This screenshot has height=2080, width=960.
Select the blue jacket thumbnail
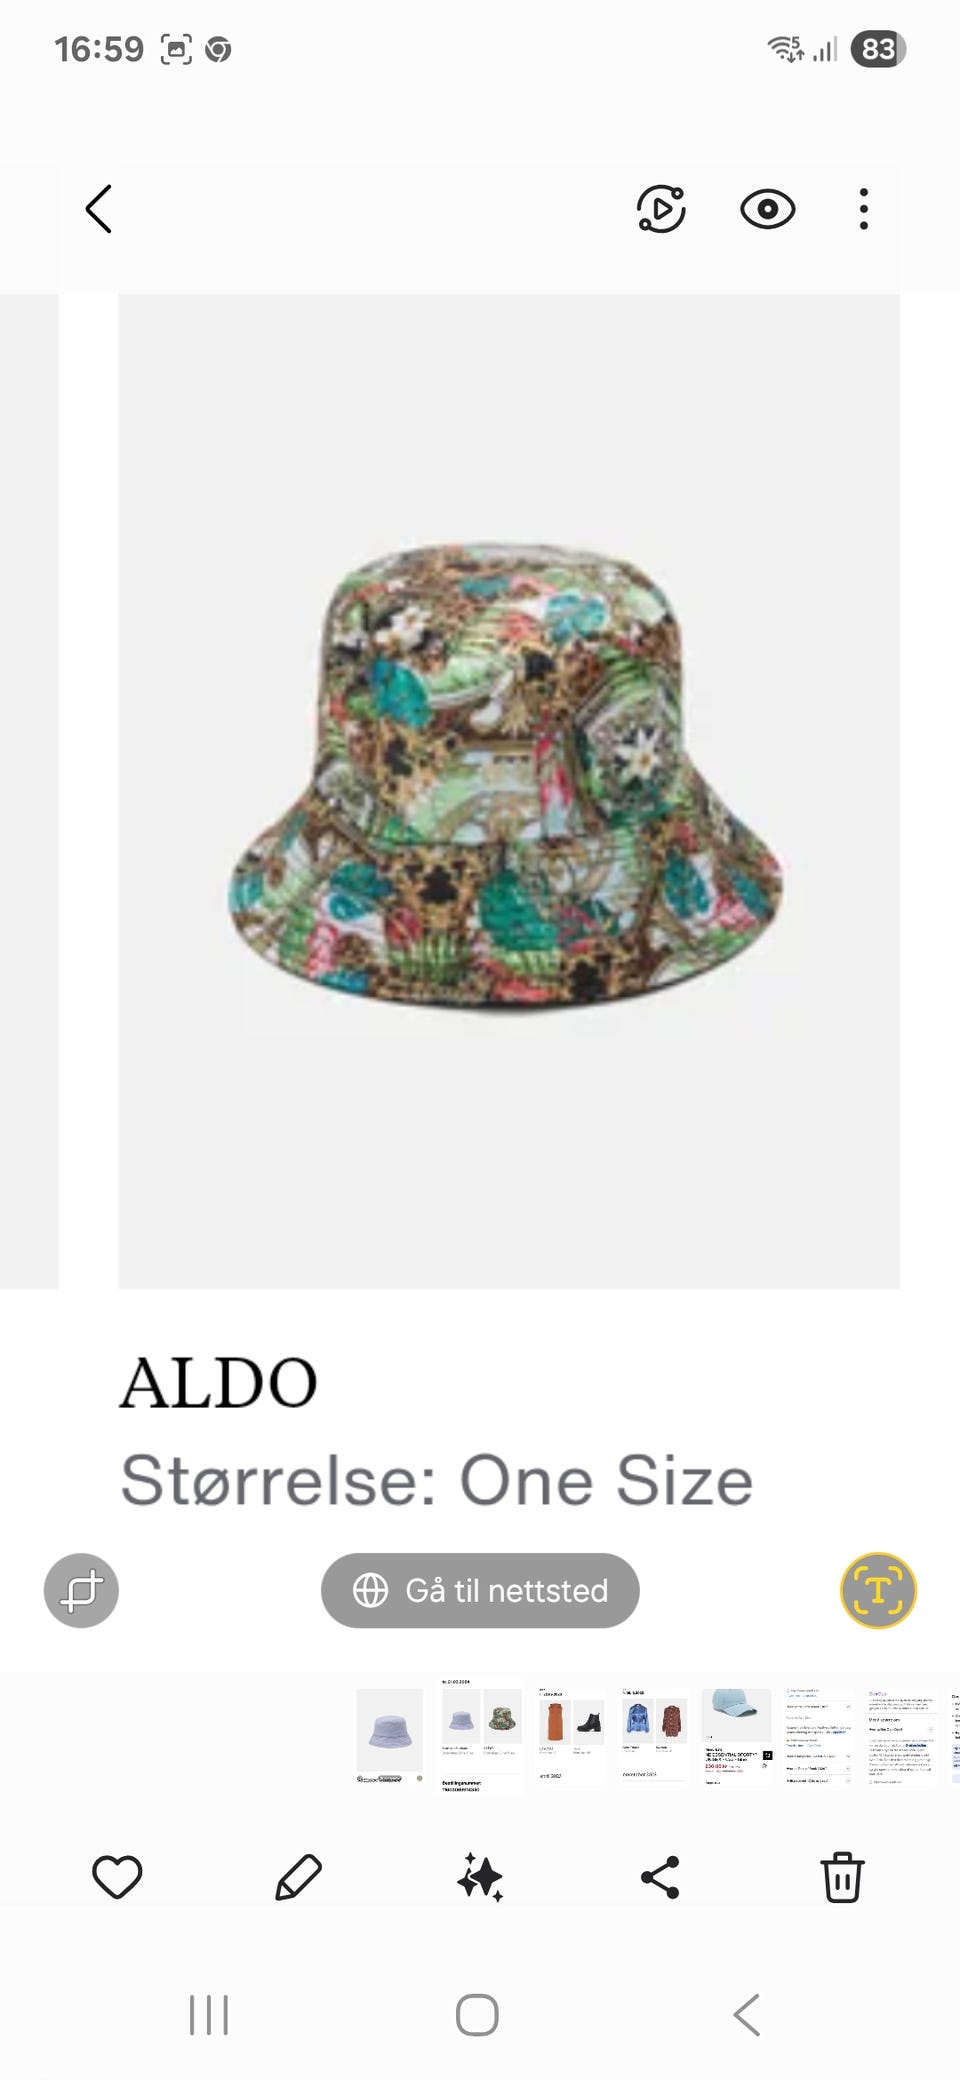pyautogui.click(x=655, y=1736)
